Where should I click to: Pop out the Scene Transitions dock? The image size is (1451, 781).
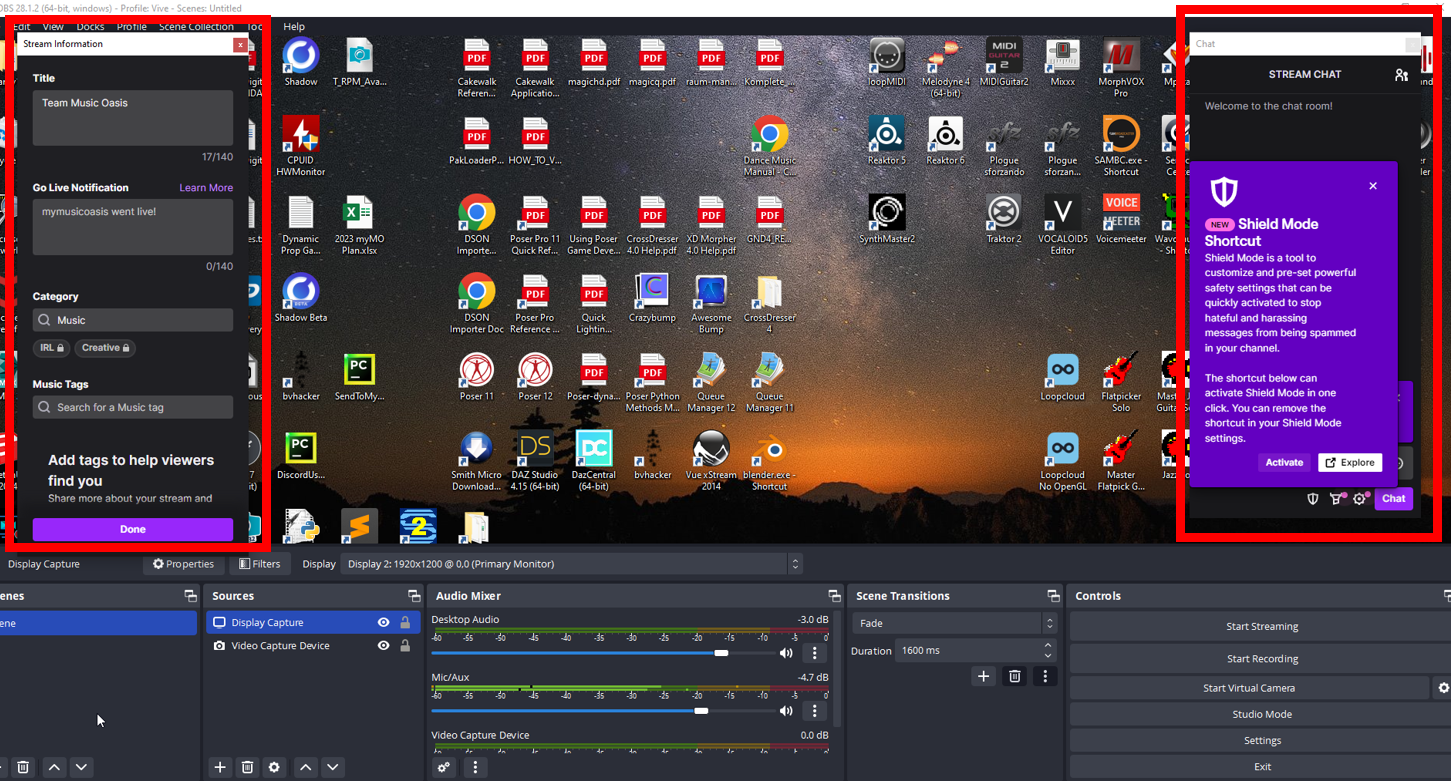point(1052,596)
